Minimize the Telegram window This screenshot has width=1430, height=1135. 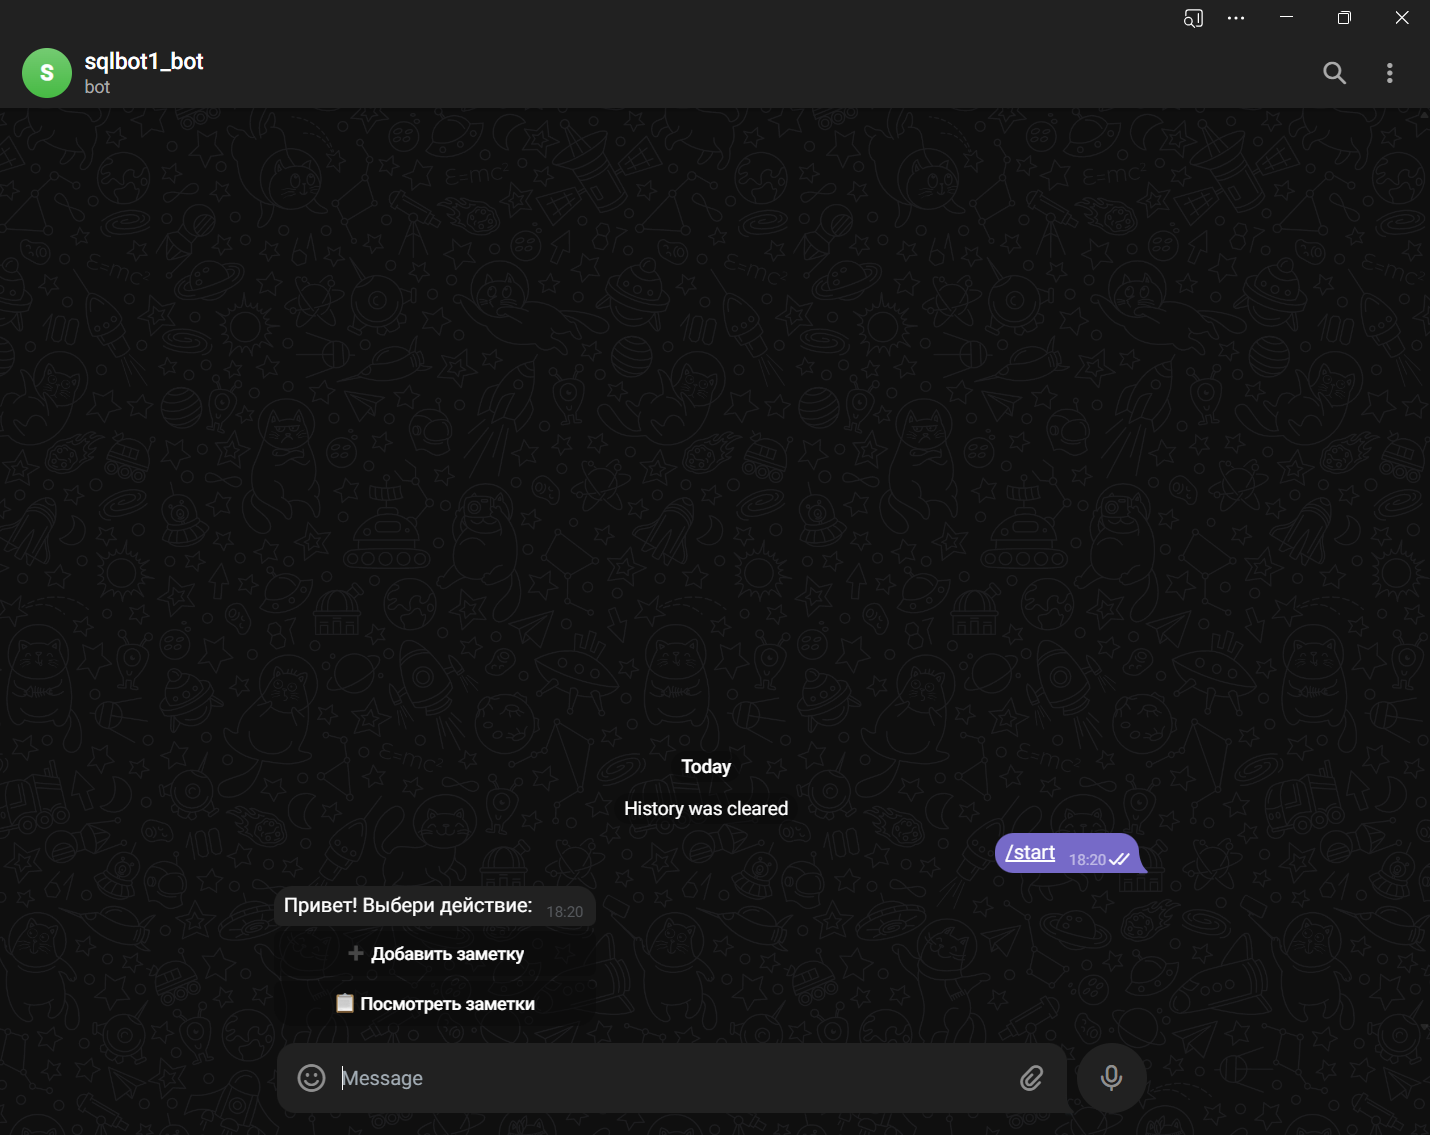coord(1287,18)
